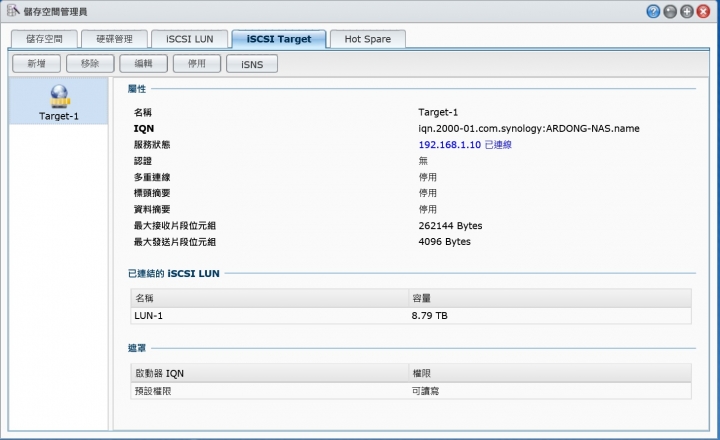Image resolution: width=720 pixels, height=440 pixels.
Task: Click the 192.168.1.10 已連線 status link
Action: 465,145
